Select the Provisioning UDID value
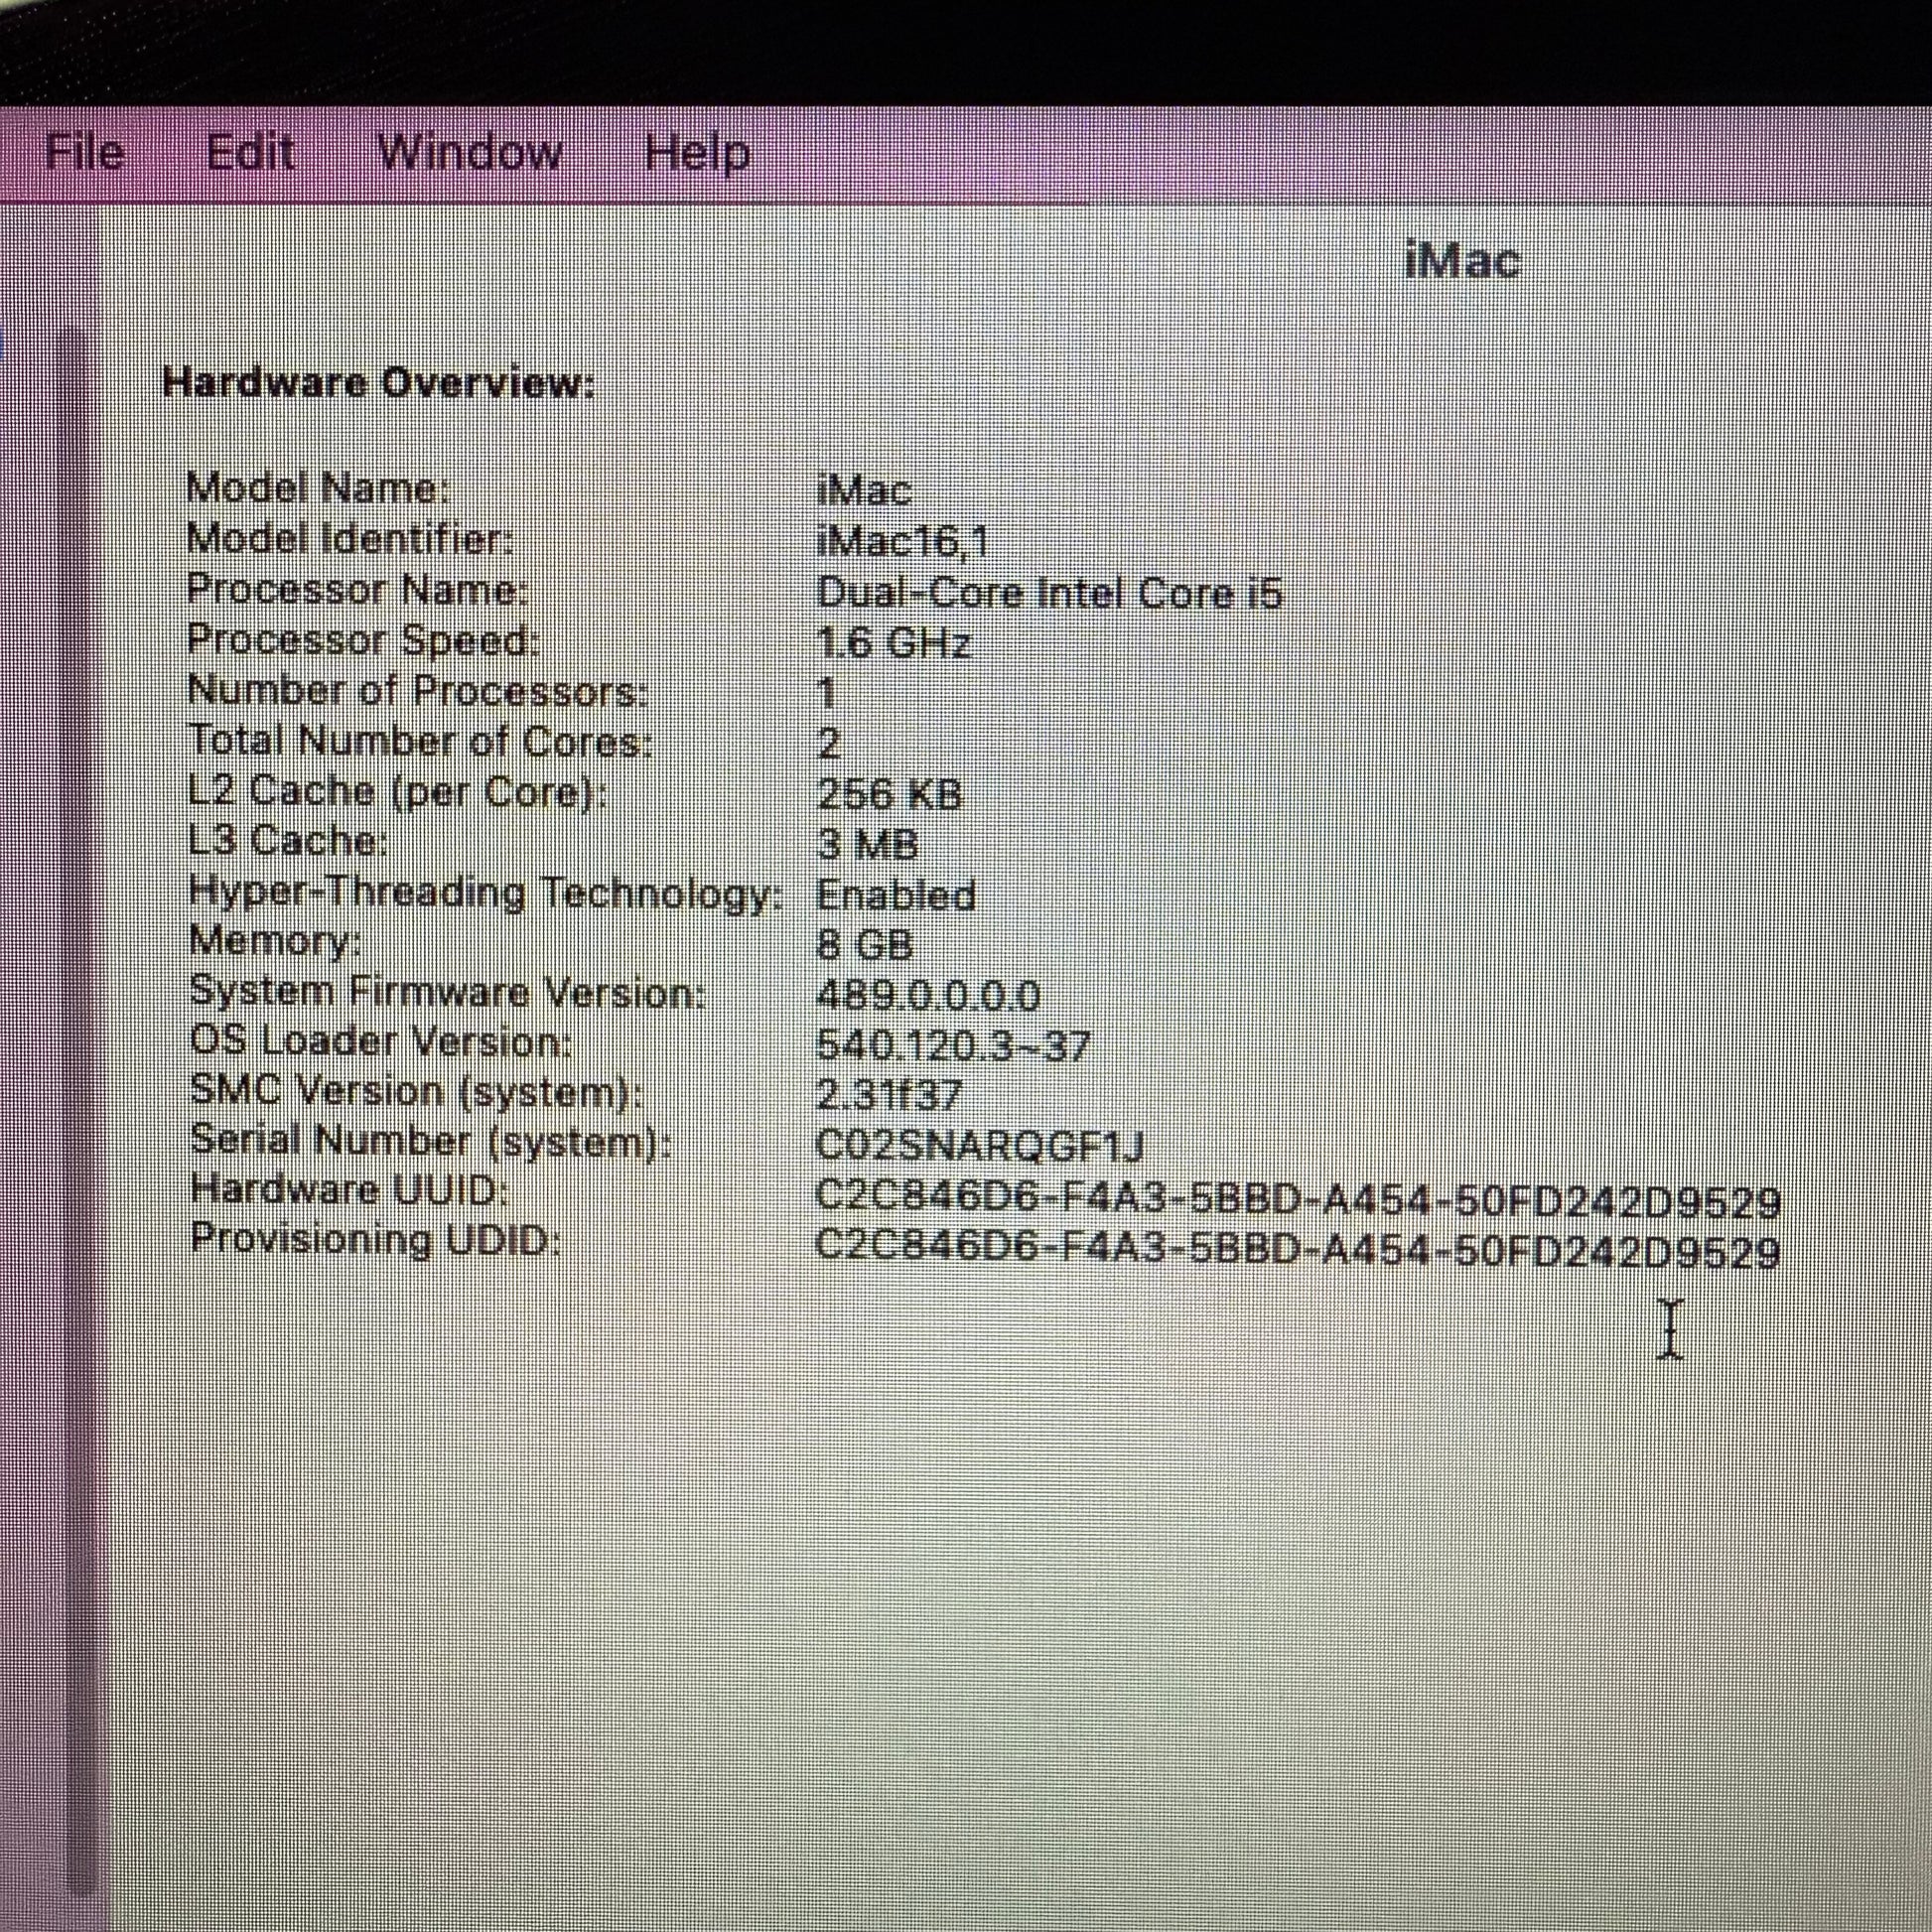 tap(1298, 1251)
